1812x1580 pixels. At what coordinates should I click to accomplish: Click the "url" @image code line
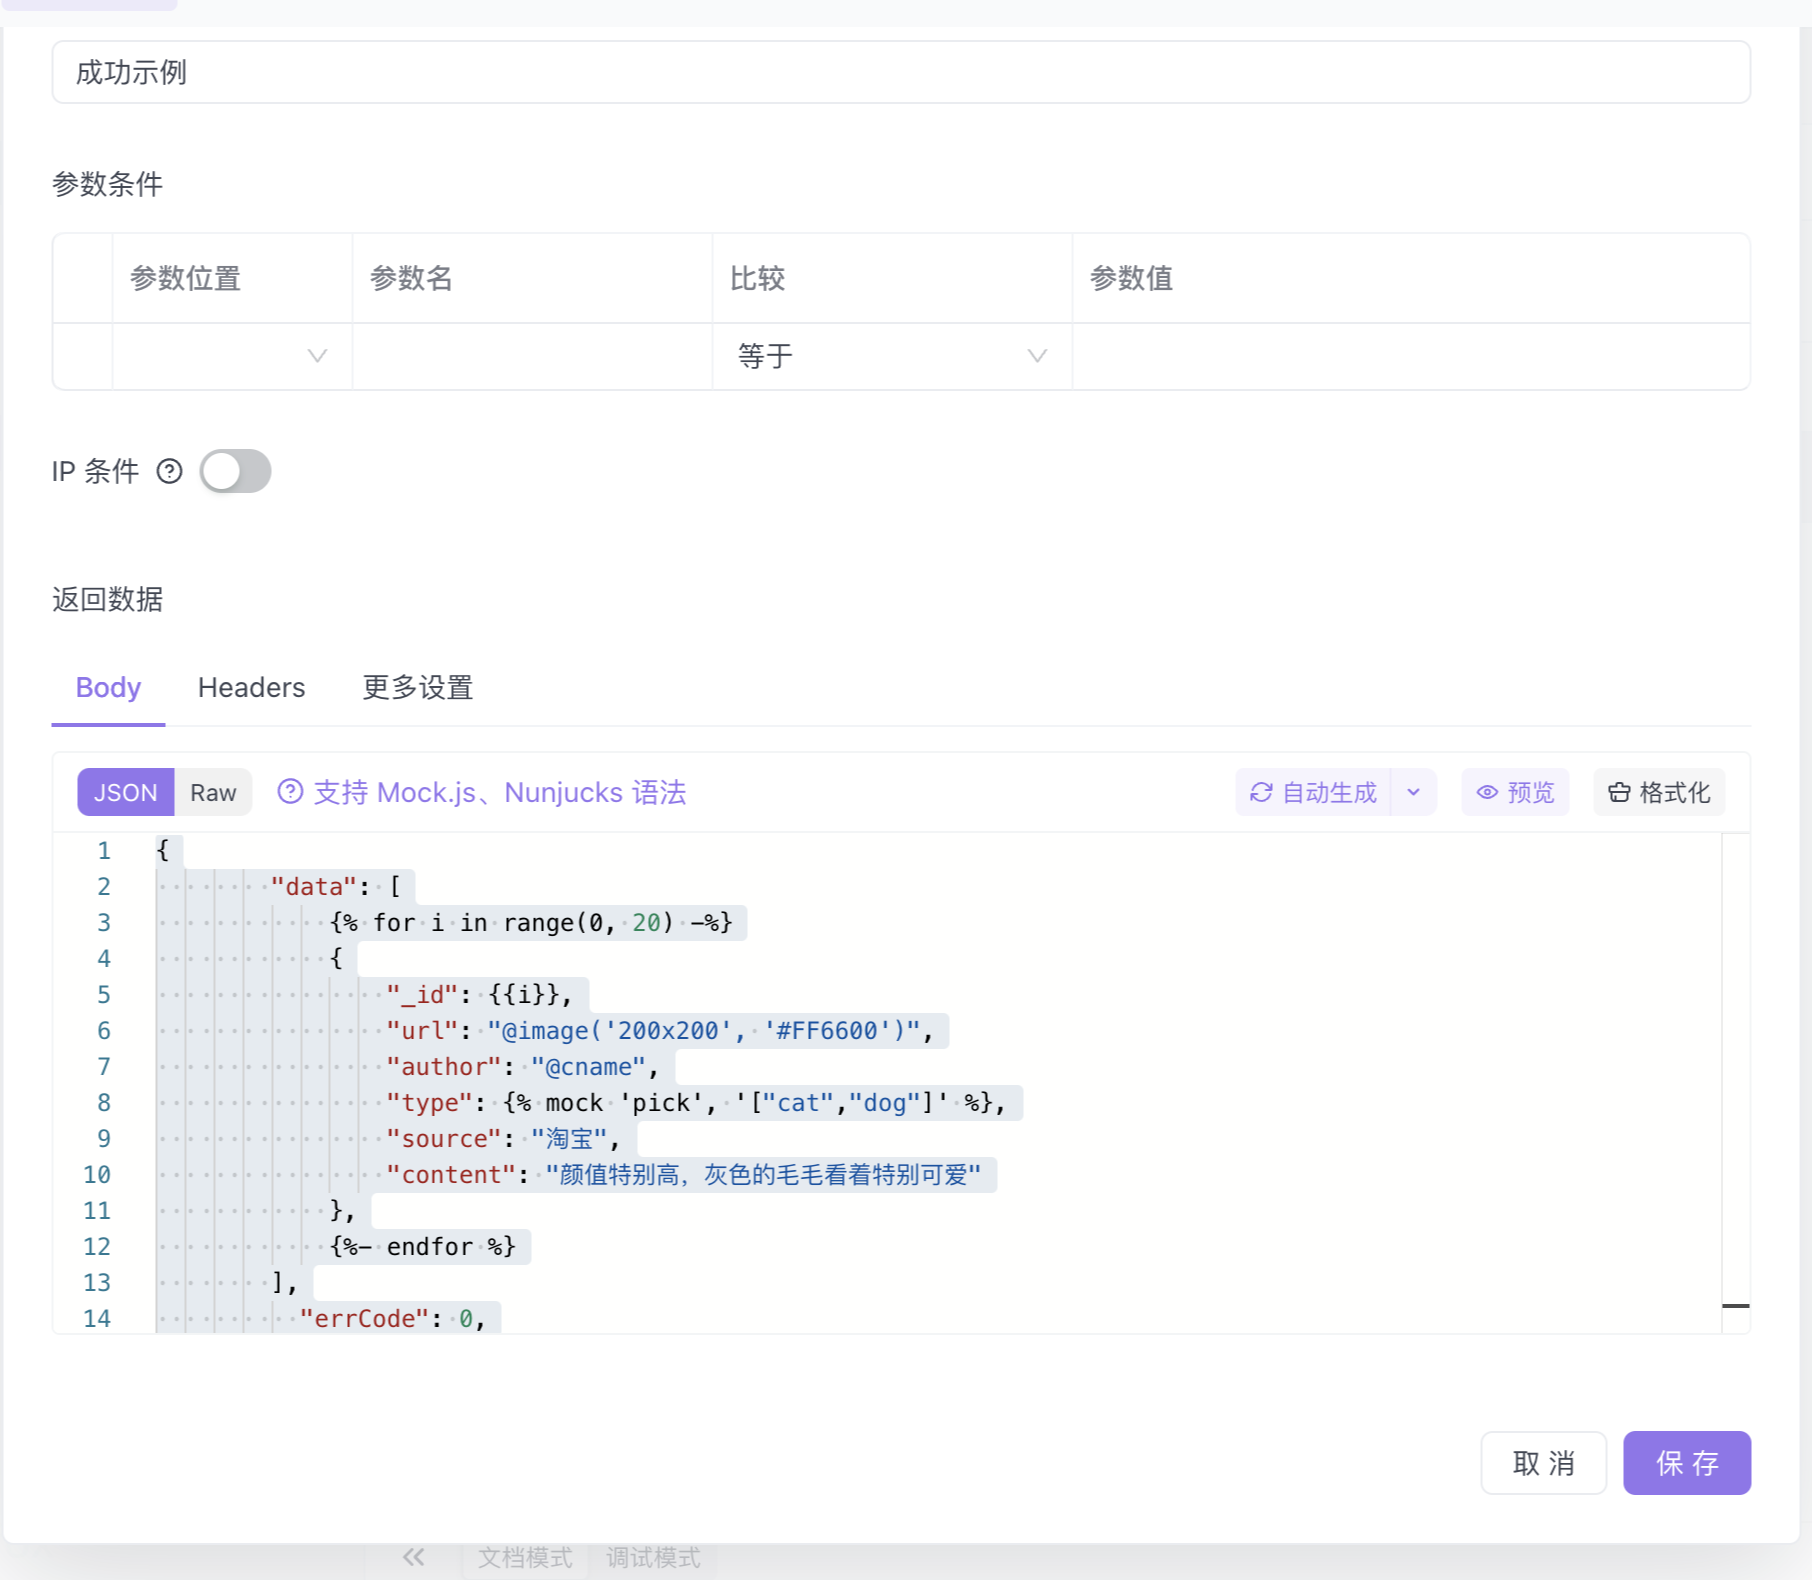[x=660, y=1030]
